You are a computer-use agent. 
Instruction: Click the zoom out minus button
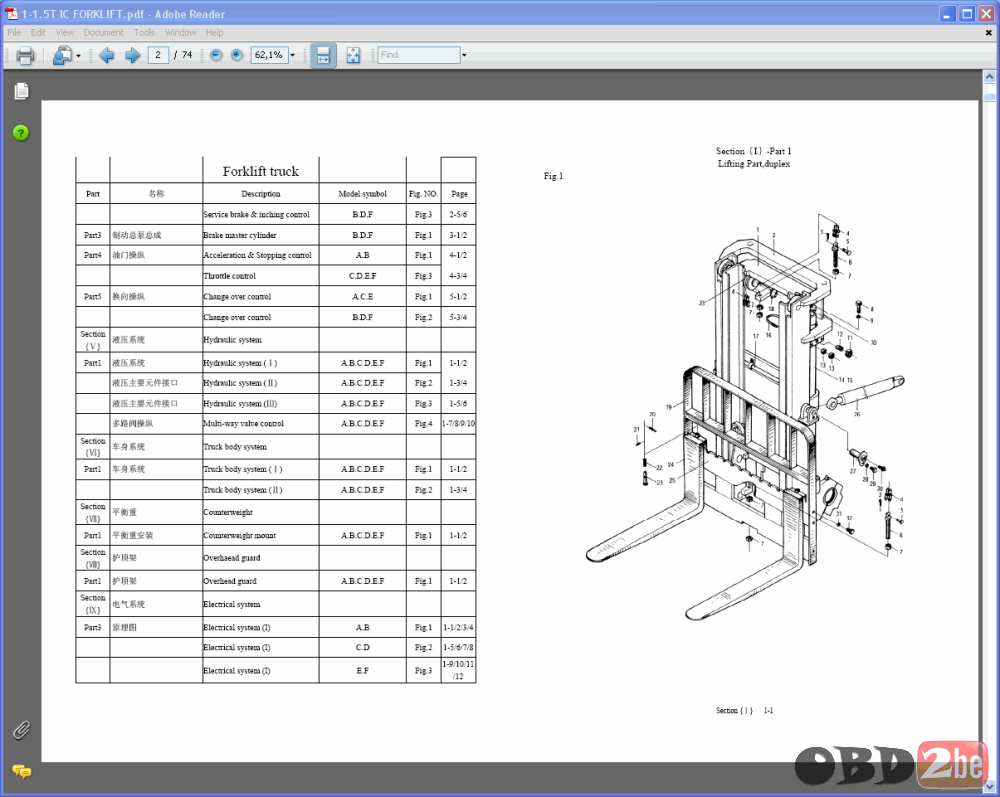[x=216, y=55]
